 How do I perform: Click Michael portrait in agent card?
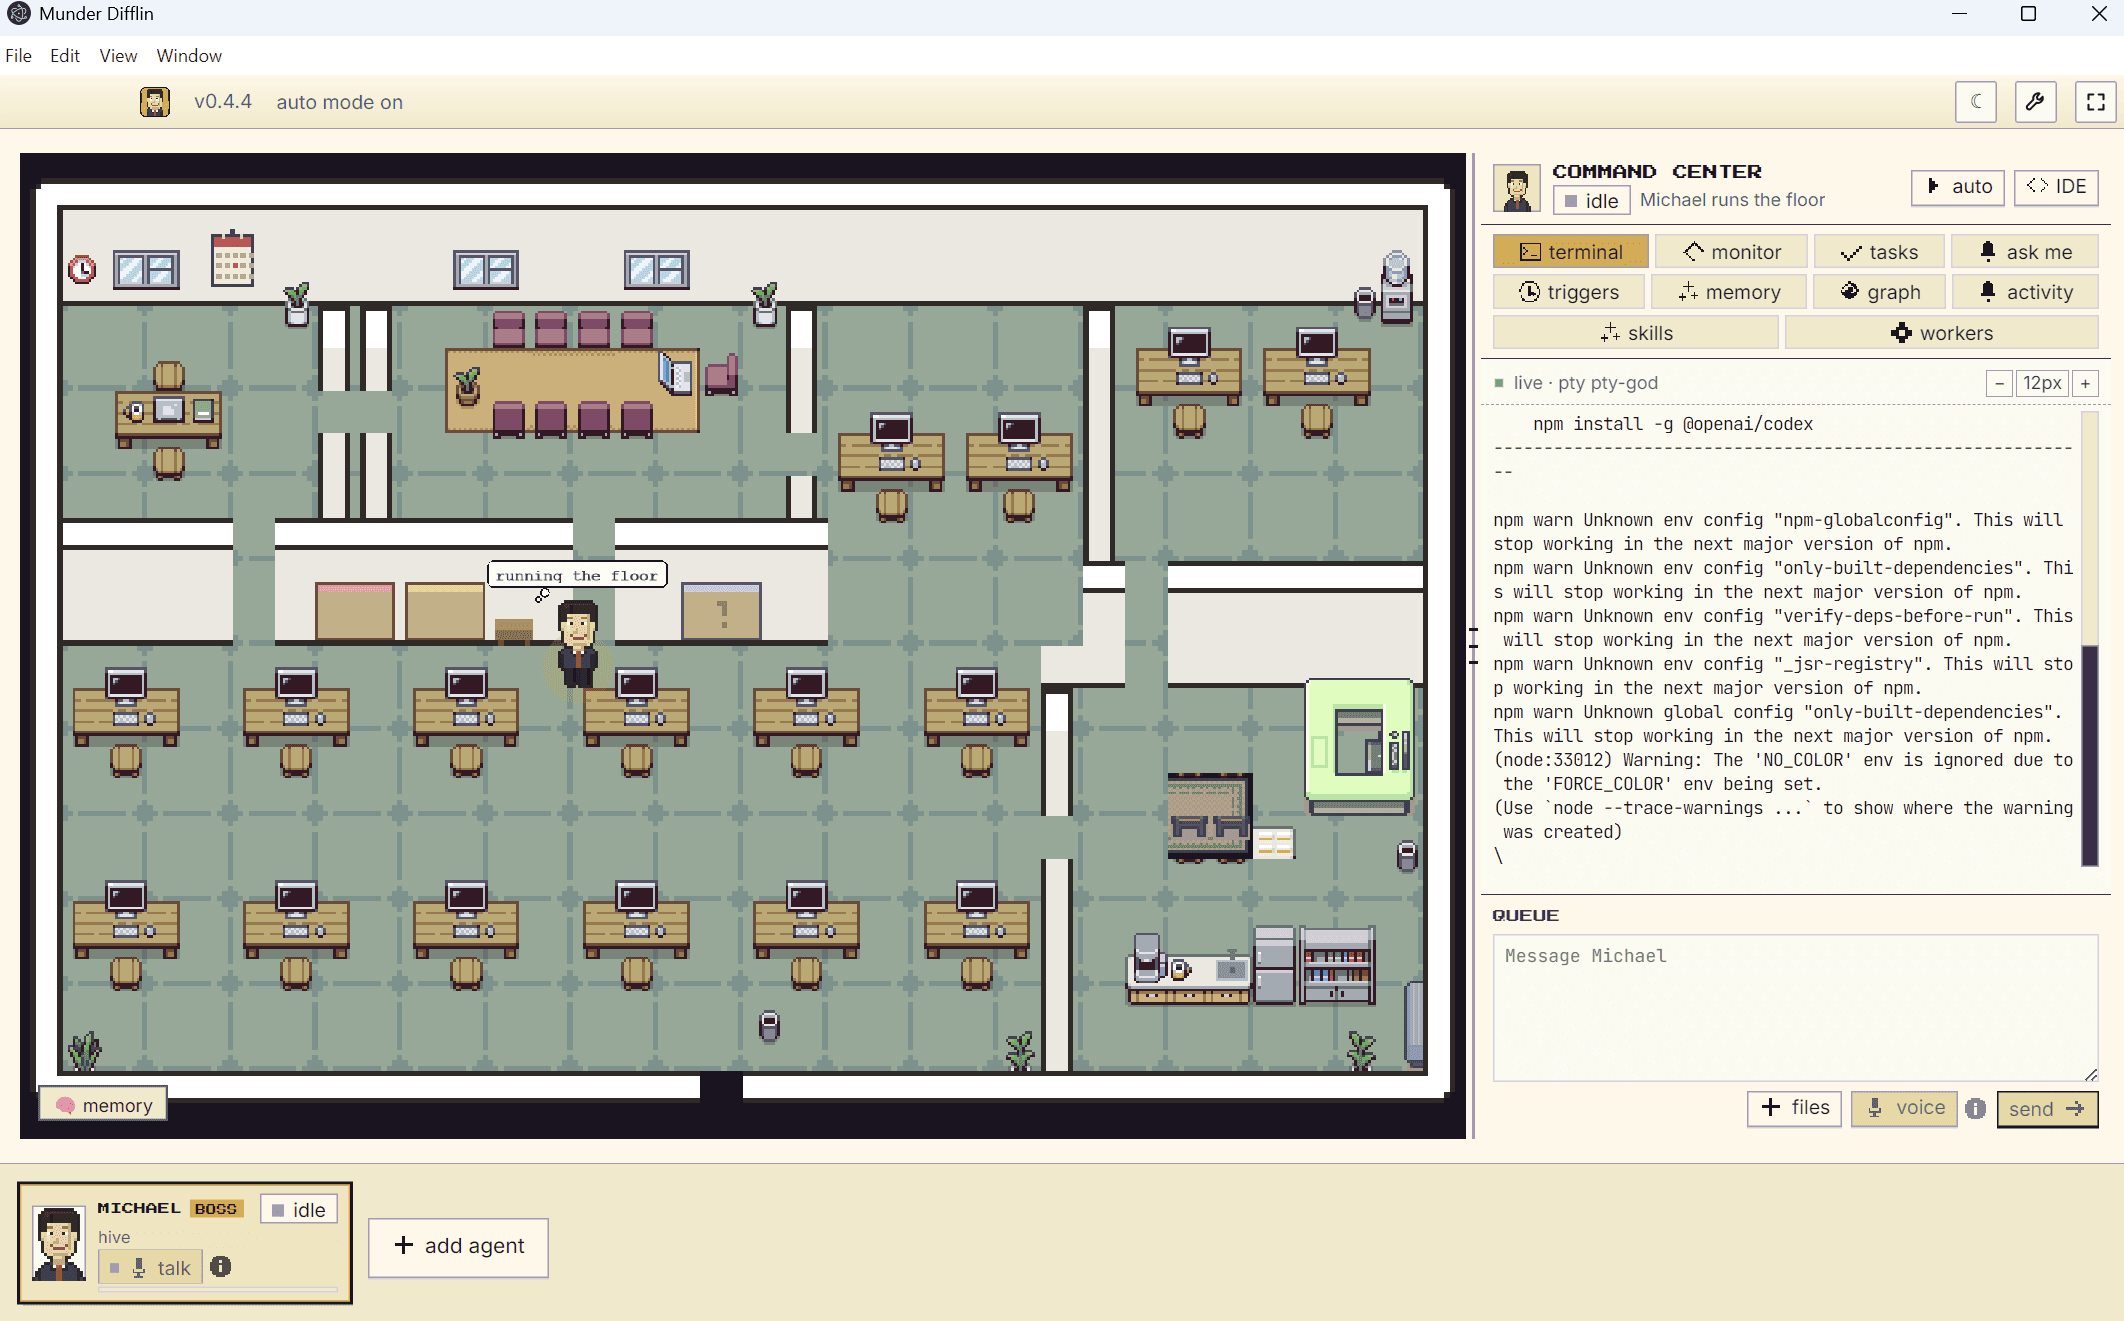(x=58, y=1243)
